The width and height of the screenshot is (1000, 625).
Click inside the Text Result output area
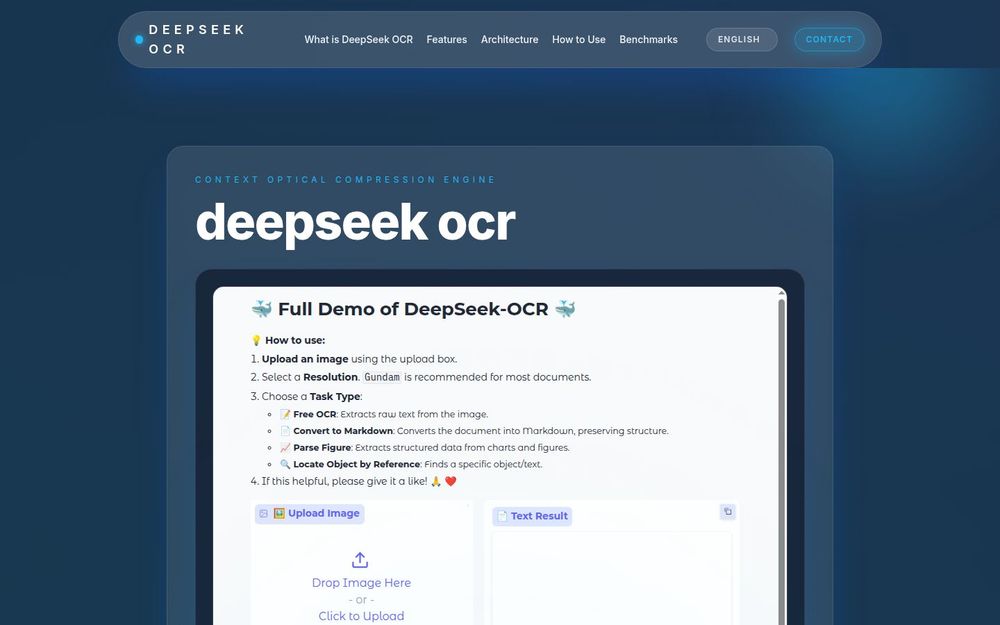coord(612,577)
